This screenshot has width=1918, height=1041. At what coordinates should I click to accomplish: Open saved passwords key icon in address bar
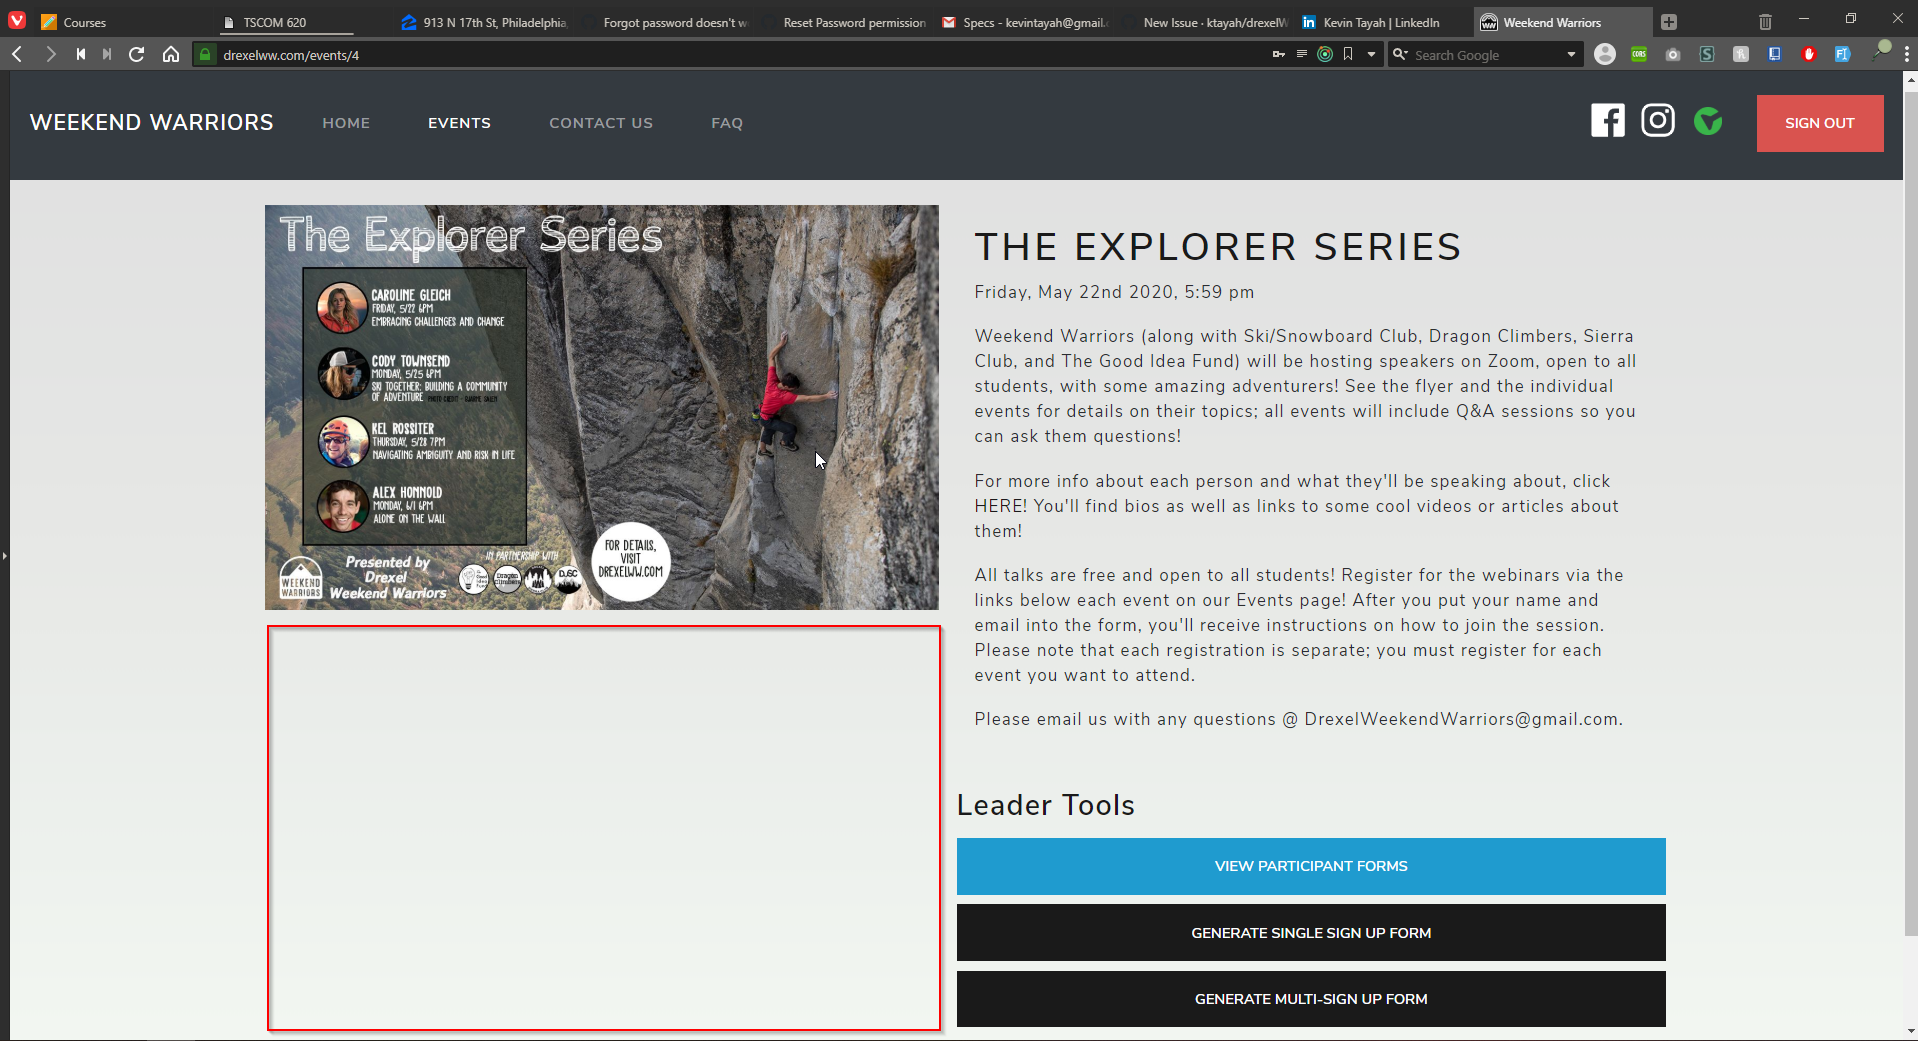(1278, 54)
